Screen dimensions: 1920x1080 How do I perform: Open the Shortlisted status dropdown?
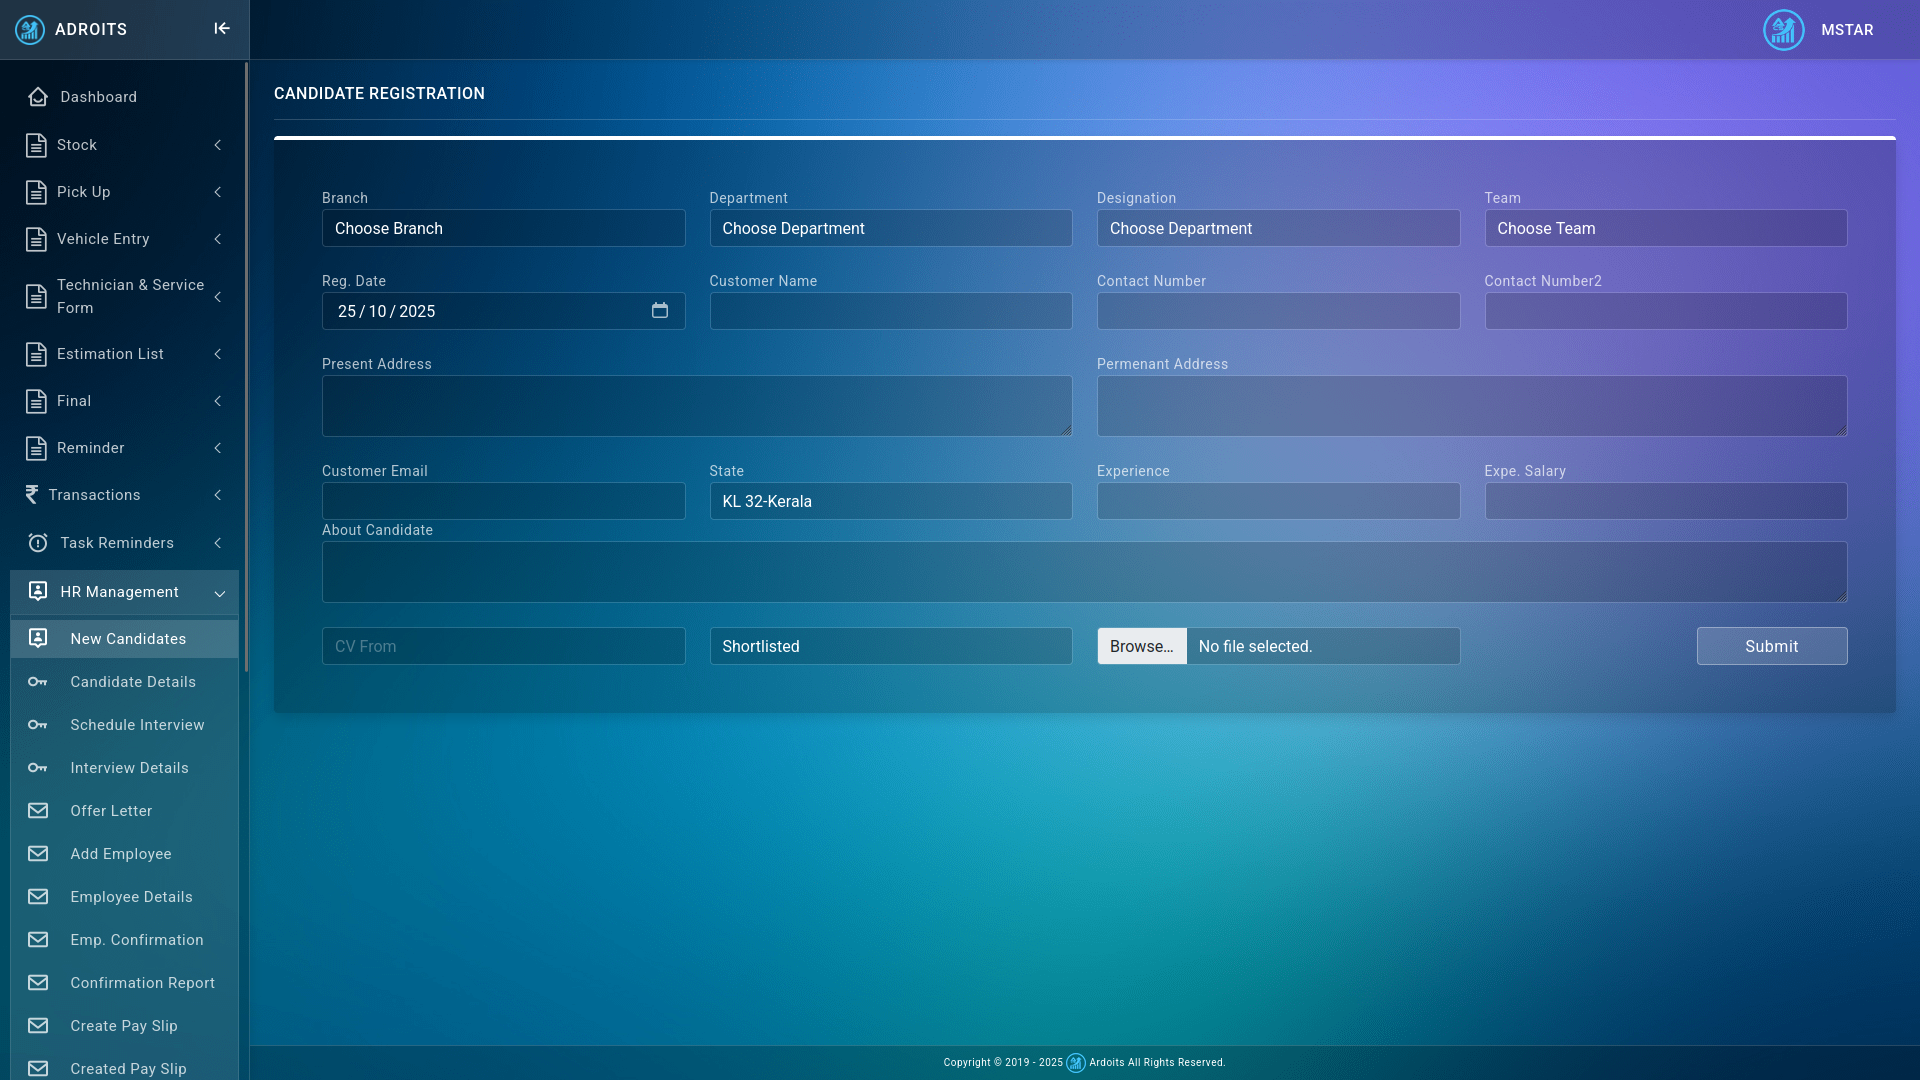click(890, 646)
